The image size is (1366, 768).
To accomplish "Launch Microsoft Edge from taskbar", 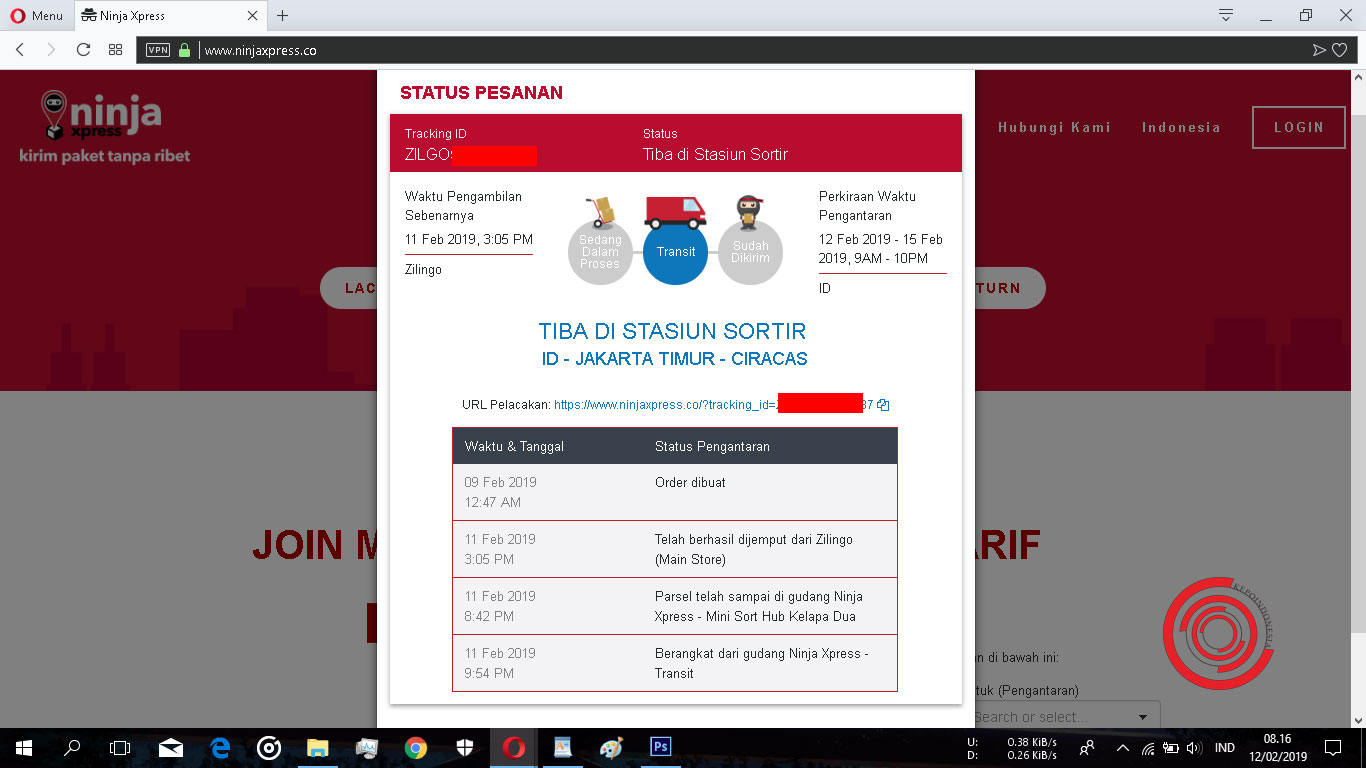I will [220, 748].
